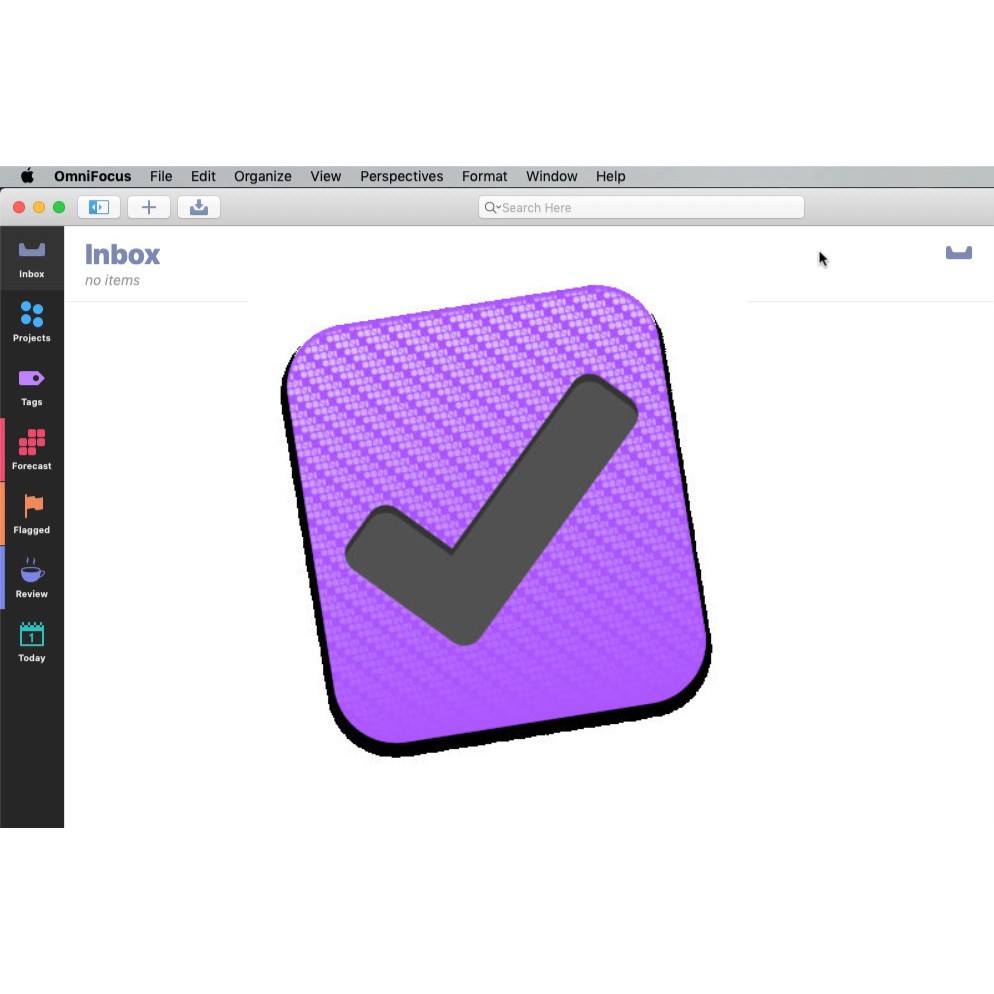
Task: Open the Apple menu
Action: 27,176
